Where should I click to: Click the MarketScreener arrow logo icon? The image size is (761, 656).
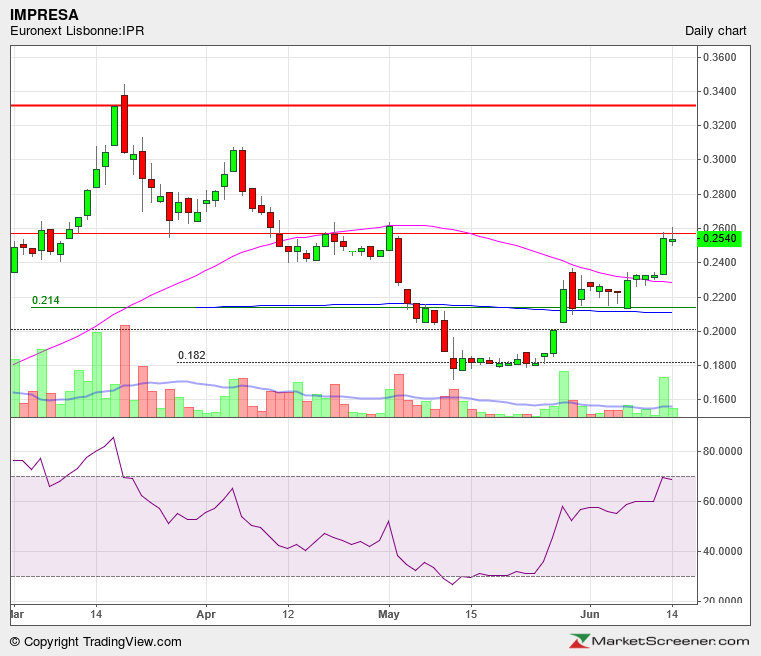tap(579, 641)
